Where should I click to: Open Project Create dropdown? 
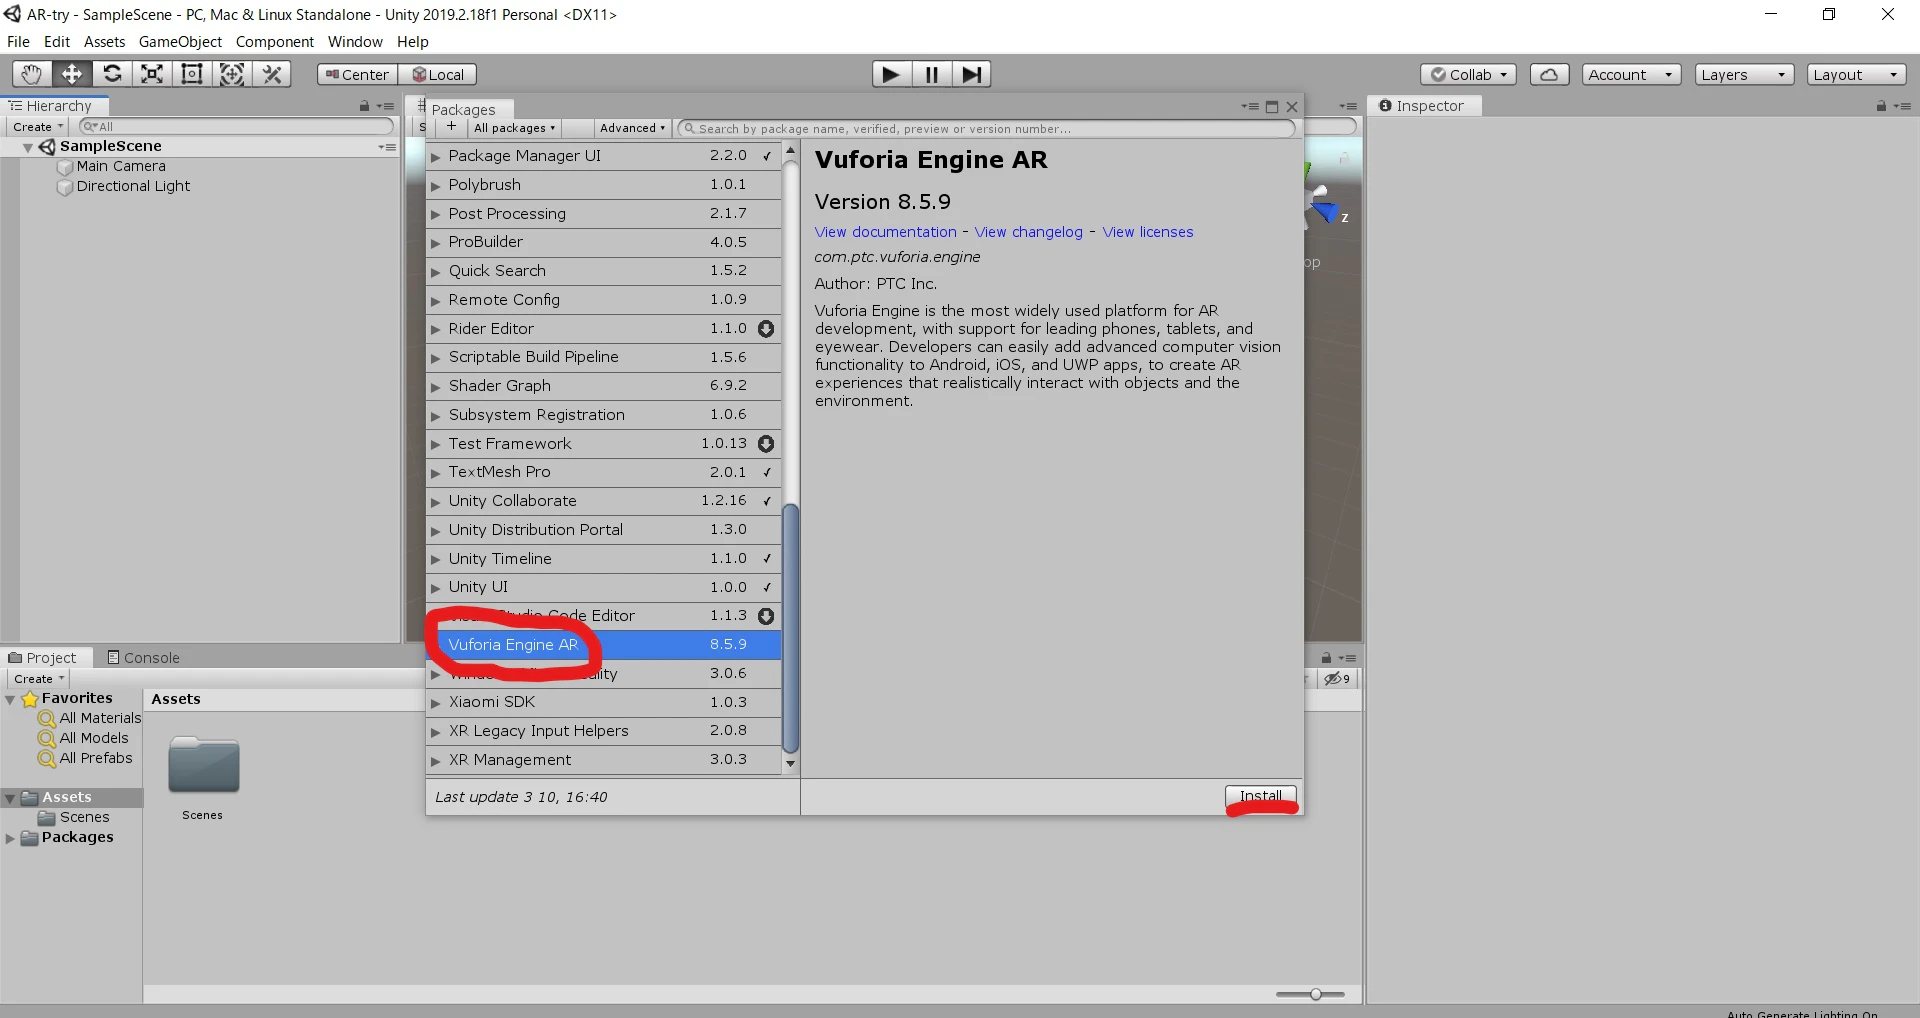pyautogui.click(x=39, y=679)
